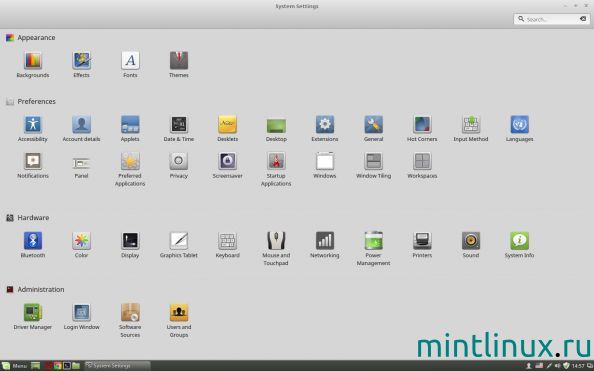Open Date & Time settings

pyautogui.click(x=179, y=128)
